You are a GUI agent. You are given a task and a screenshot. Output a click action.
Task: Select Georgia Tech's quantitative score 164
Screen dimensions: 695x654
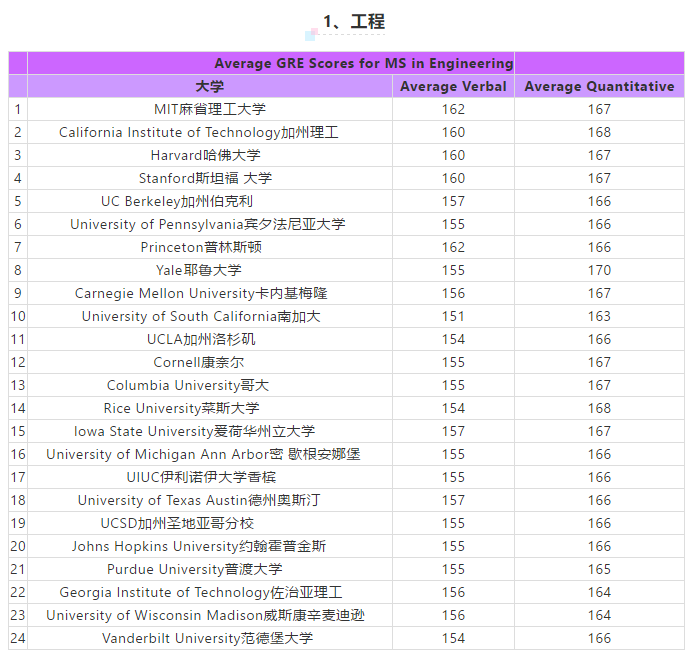599,592
